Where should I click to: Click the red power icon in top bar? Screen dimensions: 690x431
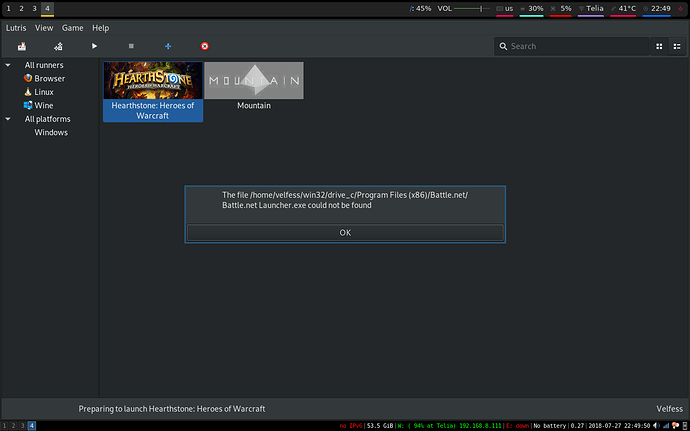coord(681,8)
